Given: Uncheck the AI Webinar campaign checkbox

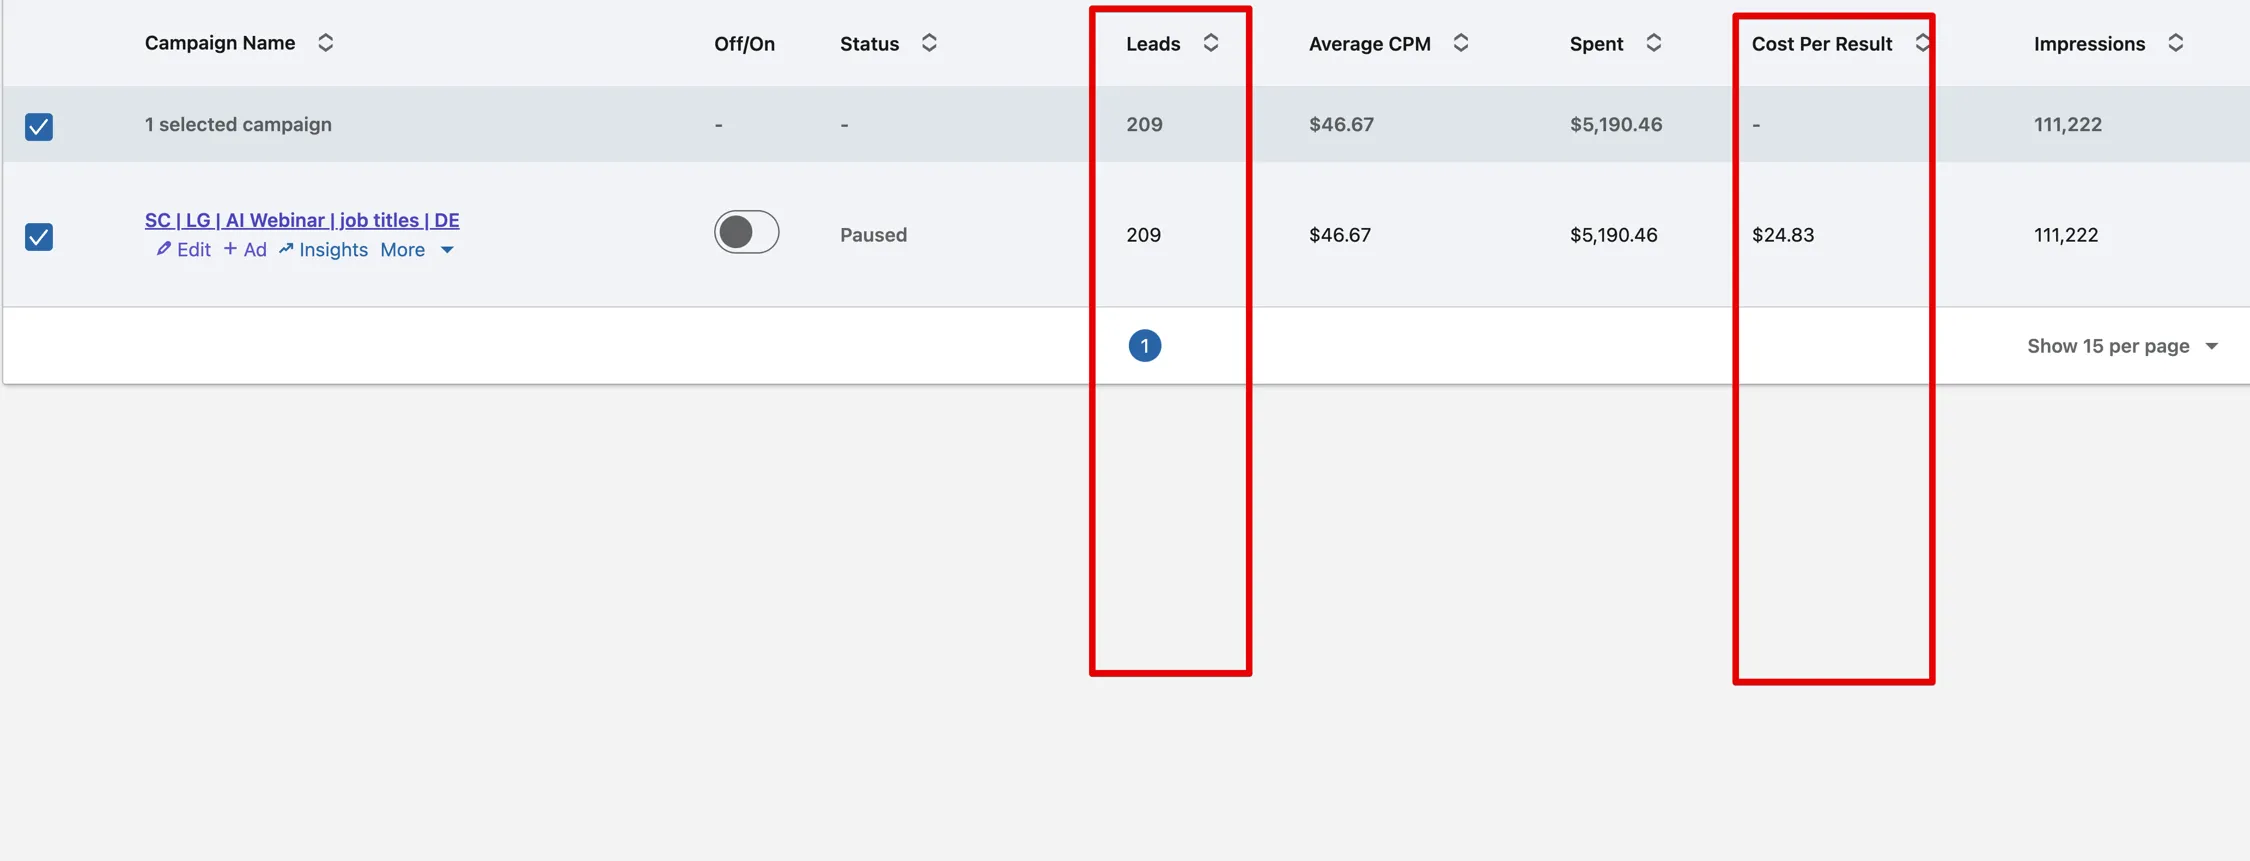Looking at the screenshot, I should (x=39, y=237).
